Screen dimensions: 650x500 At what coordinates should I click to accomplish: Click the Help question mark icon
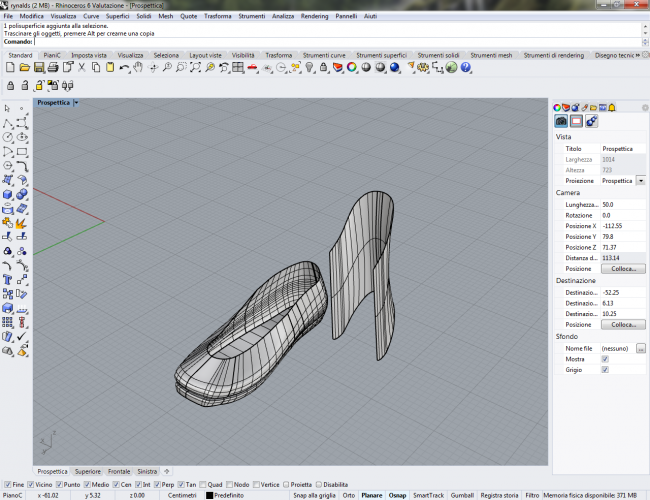tap(465, 68)
